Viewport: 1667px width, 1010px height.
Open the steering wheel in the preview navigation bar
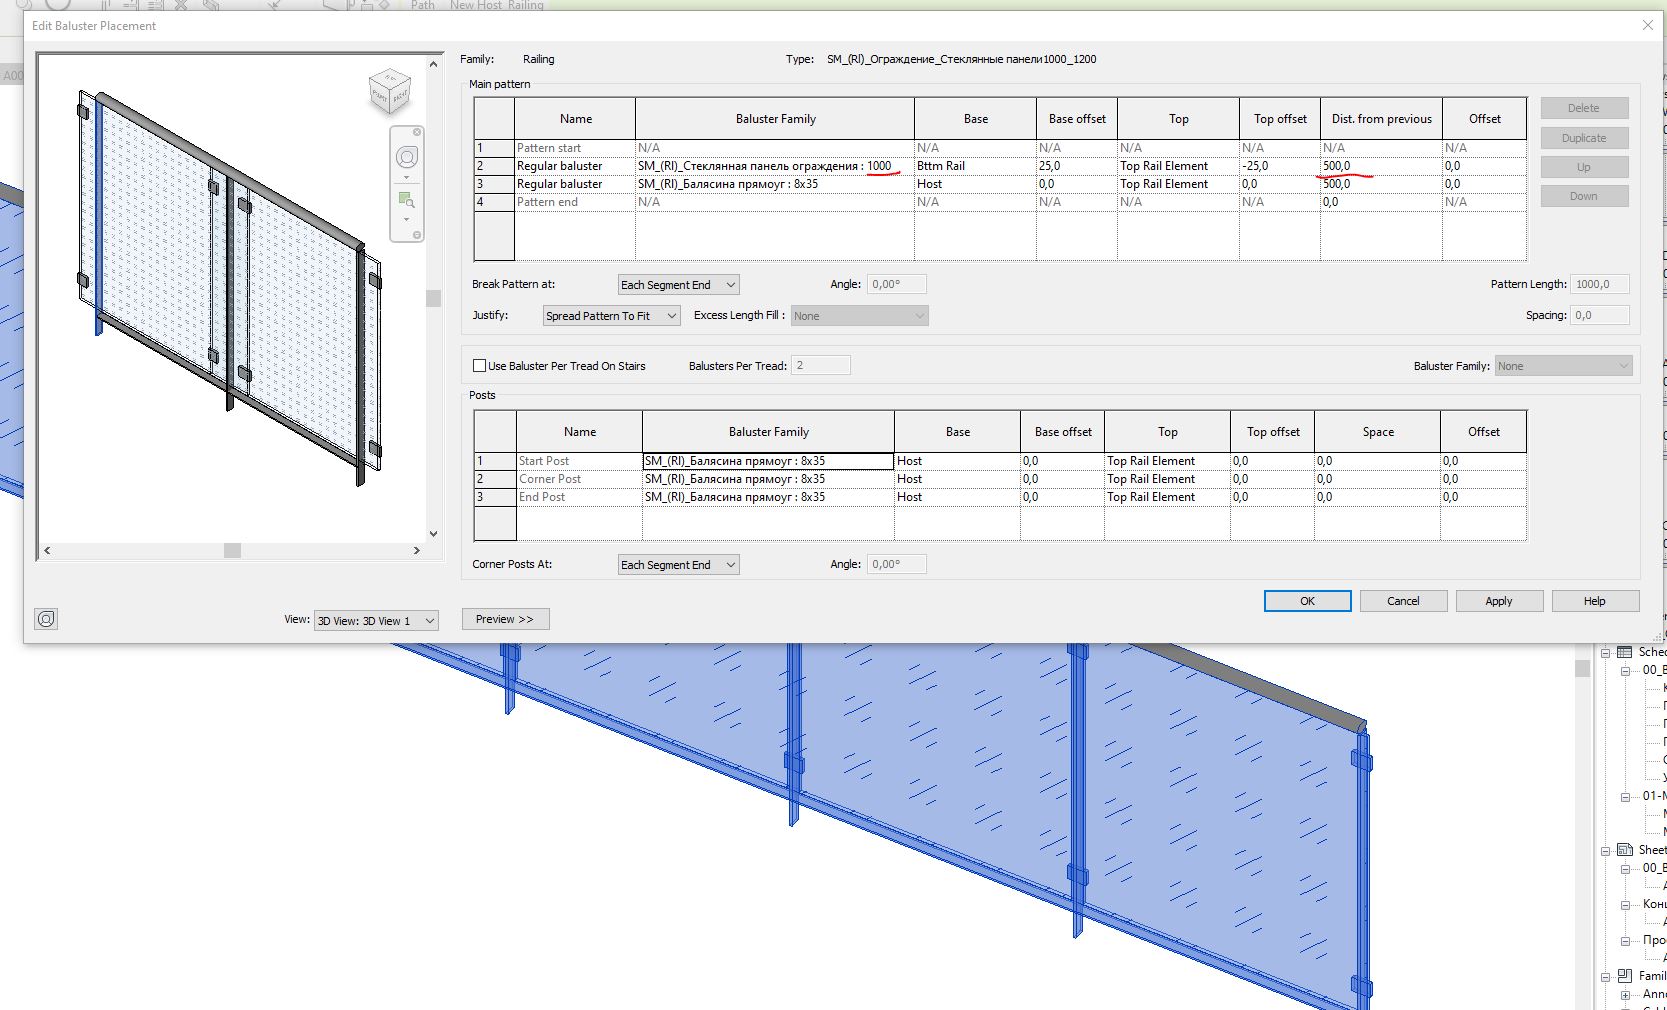point(407,157)
